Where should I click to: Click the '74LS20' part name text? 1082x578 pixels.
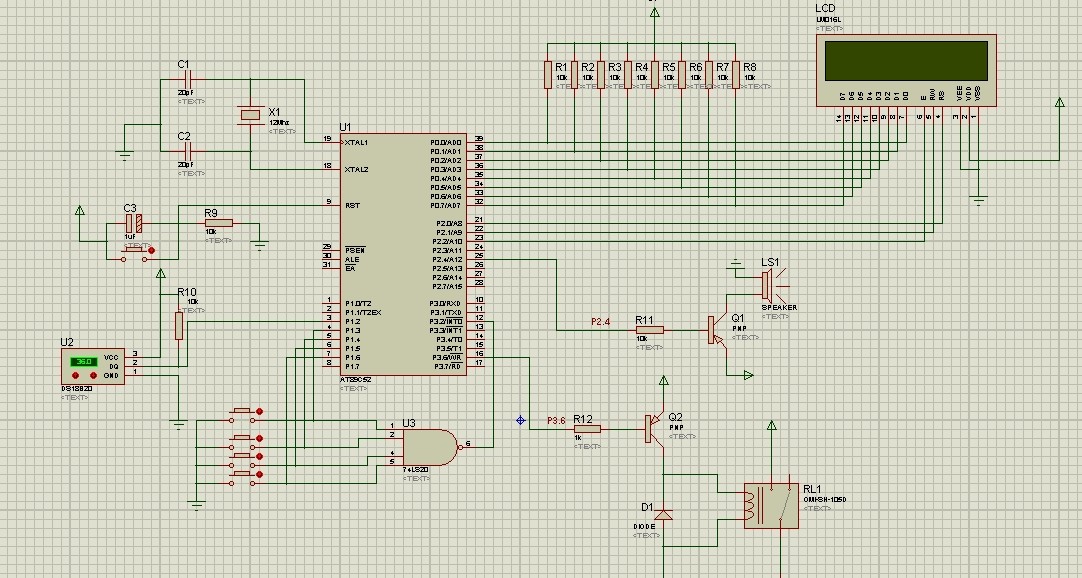[415, 470]
